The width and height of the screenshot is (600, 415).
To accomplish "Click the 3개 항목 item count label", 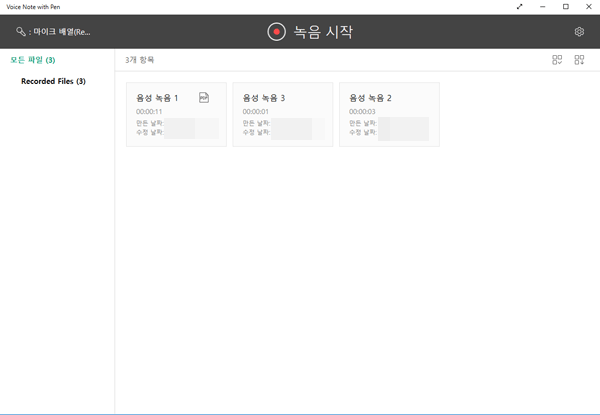I will tap(139, 60).
